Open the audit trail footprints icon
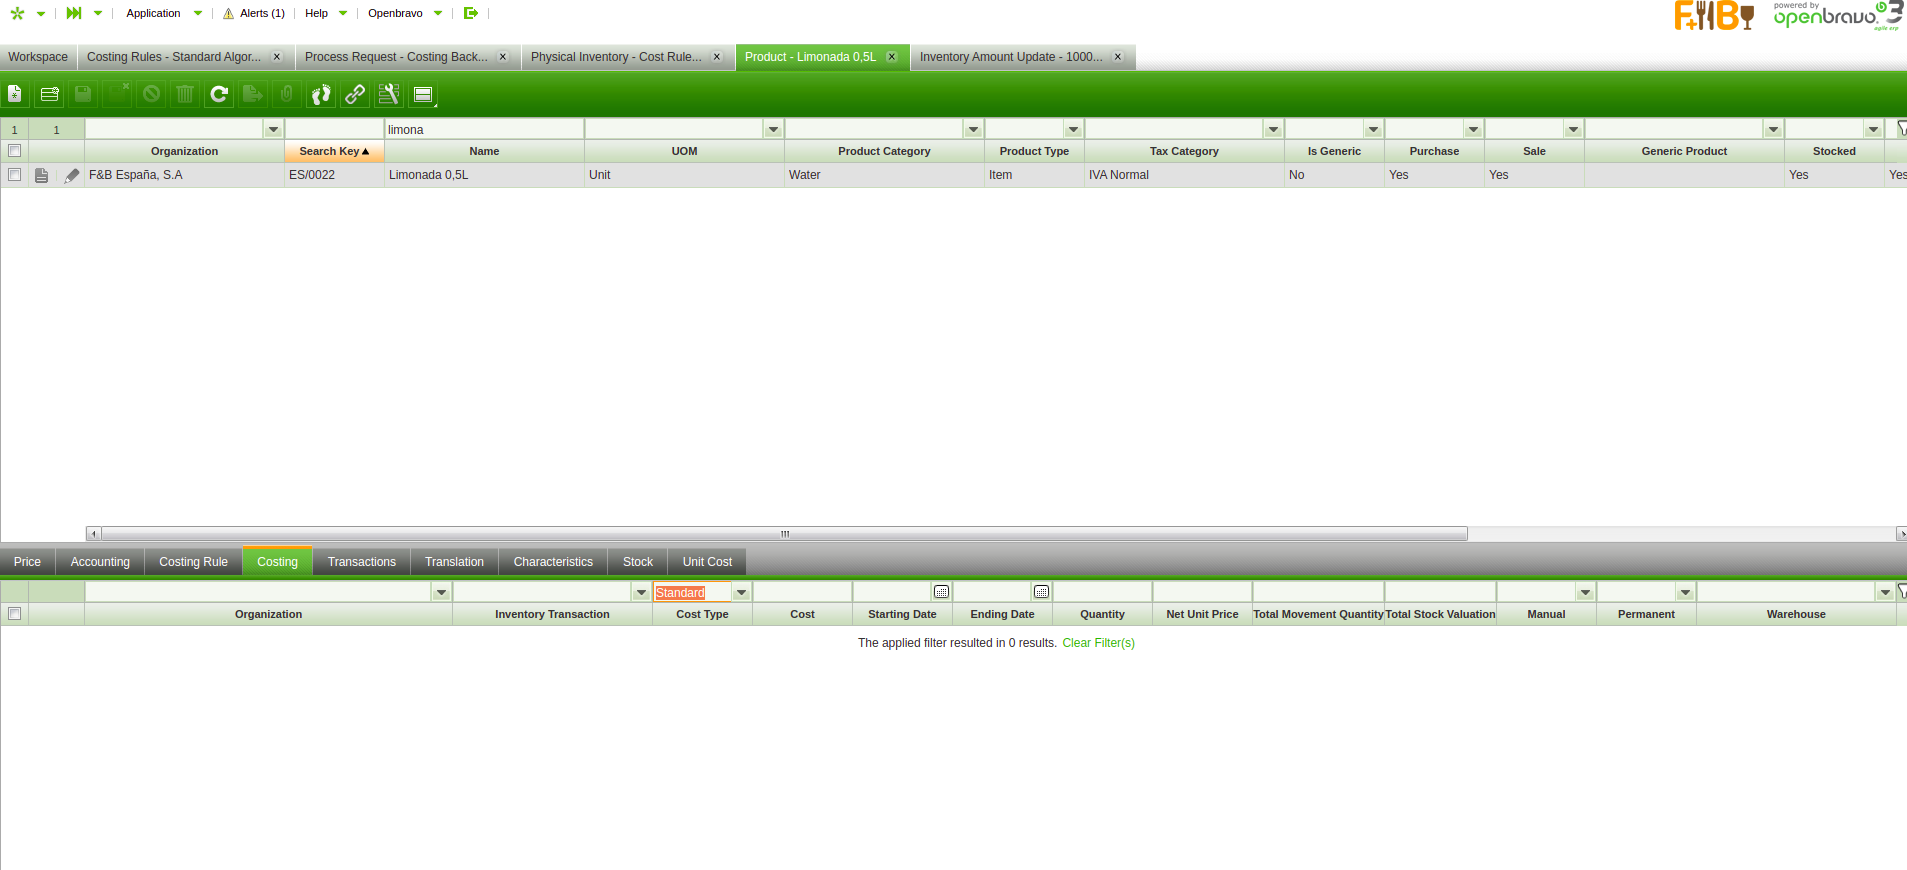The width and height of the screenshot is (1907, 870). [321, 94]
